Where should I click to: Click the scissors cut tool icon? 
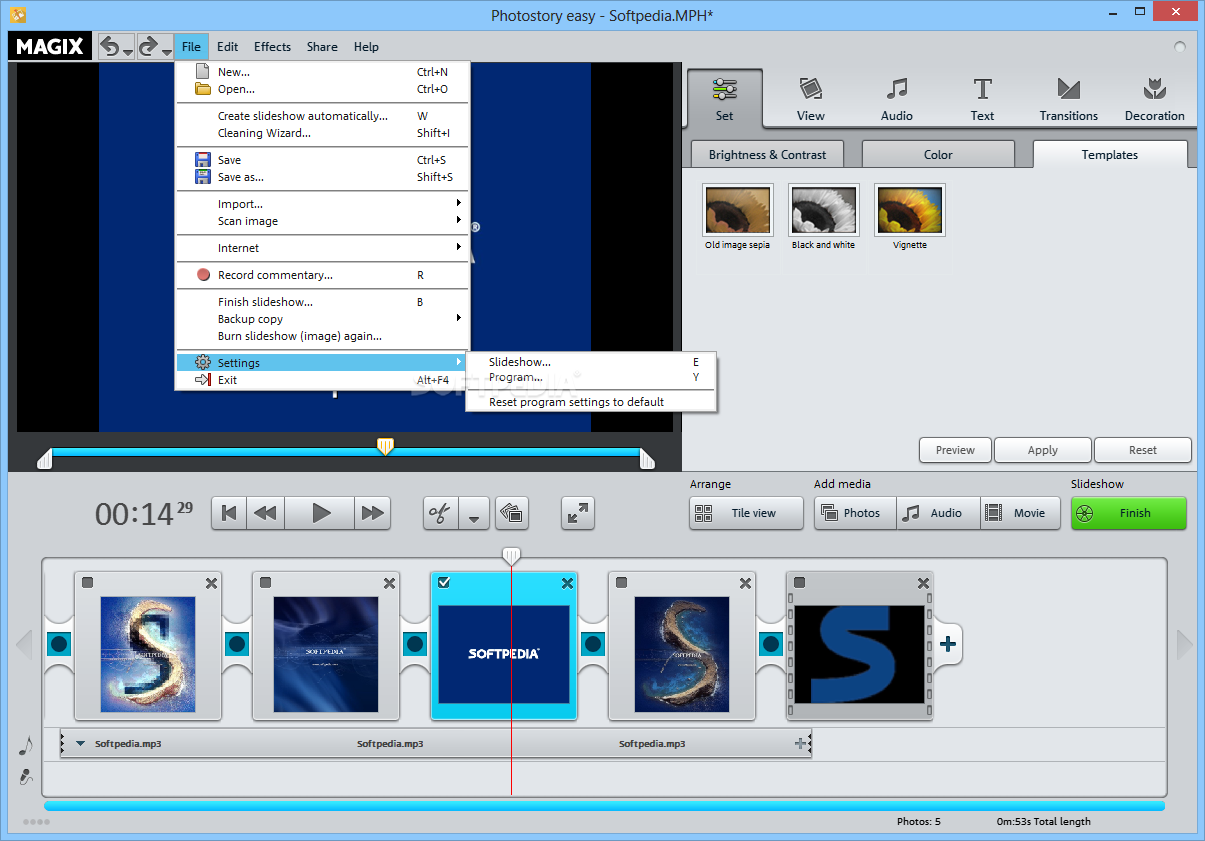(x=440, y=513)
